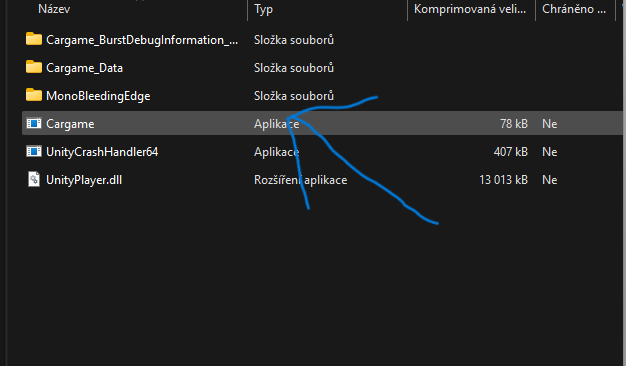
Task: Select the Cargame file name
Action: (70, 124)
